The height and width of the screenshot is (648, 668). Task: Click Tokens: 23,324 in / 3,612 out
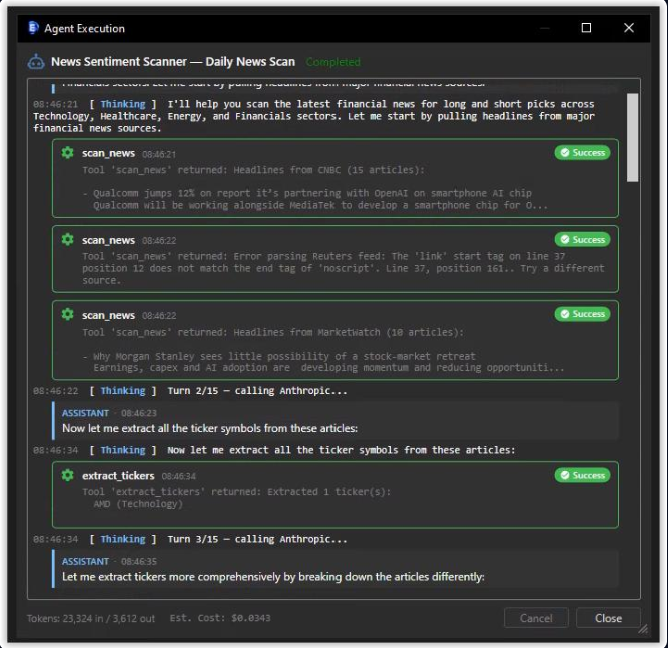click(x=91, y=618)
